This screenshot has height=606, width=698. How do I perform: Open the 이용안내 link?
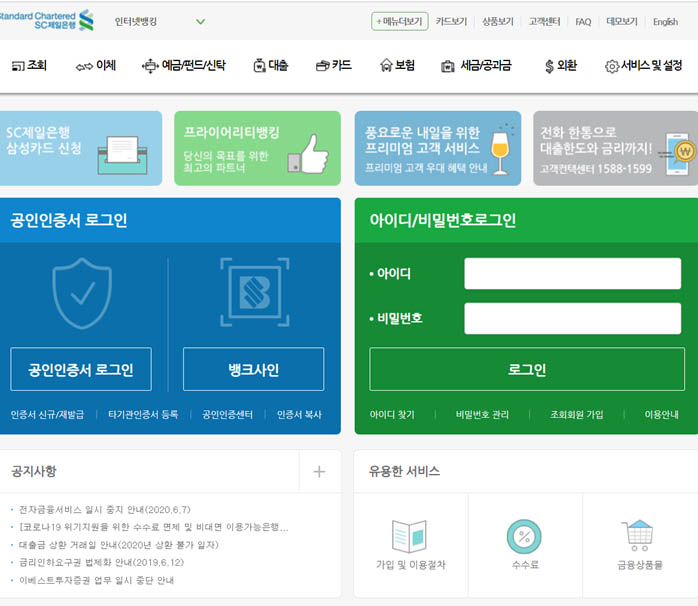[x=661, y=415]
